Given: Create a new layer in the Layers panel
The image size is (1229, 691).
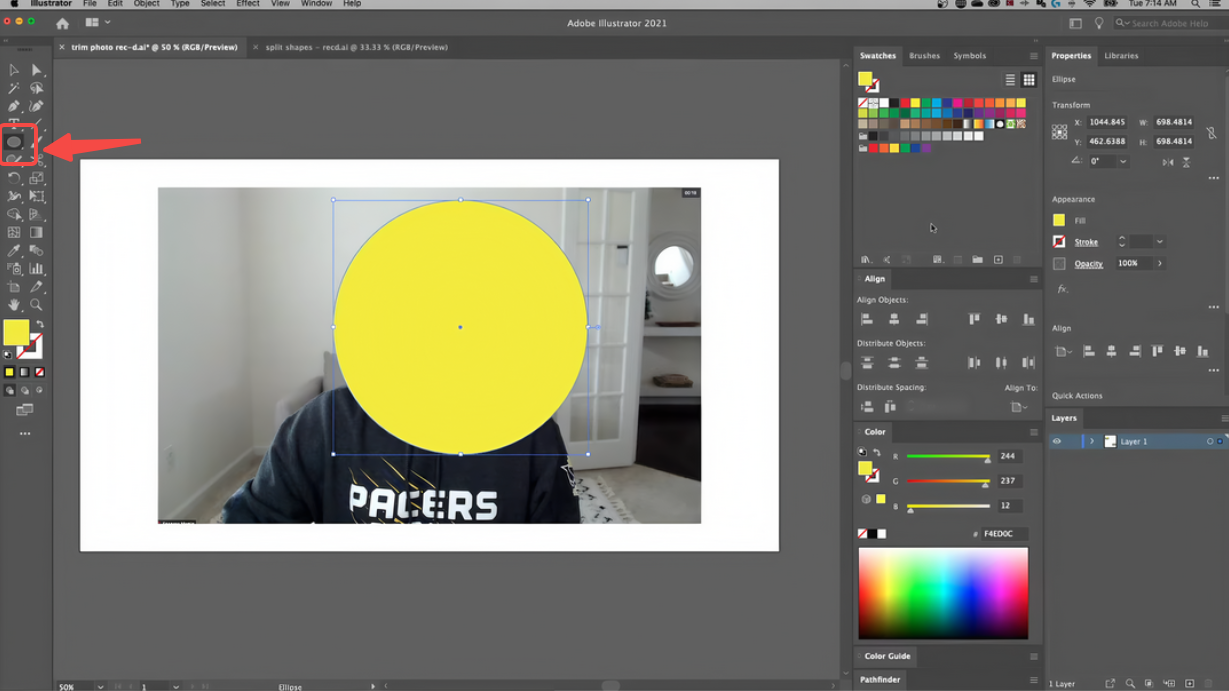Looking at the screenshot, I should [x=1189, y=683].
